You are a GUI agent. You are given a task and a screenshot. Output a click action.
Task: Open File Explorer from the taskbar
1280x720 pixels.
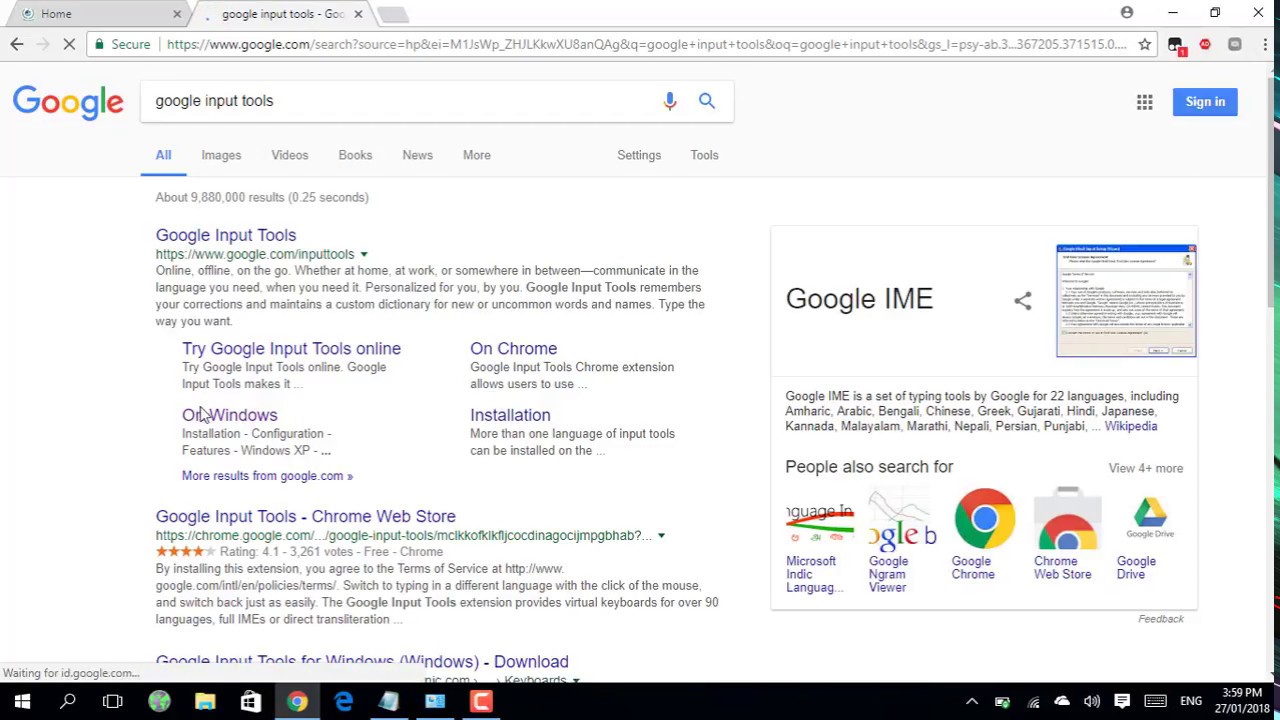(x=205, y=701)
